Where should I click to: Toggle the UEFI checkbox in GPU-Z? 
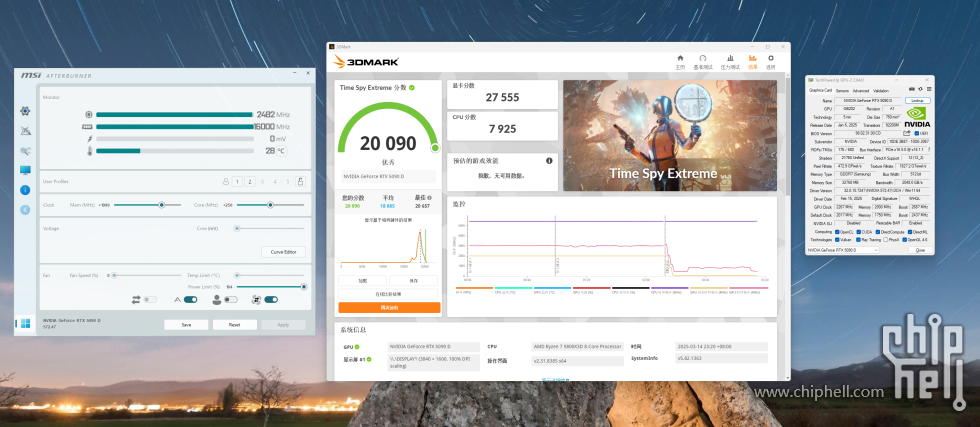917,133
